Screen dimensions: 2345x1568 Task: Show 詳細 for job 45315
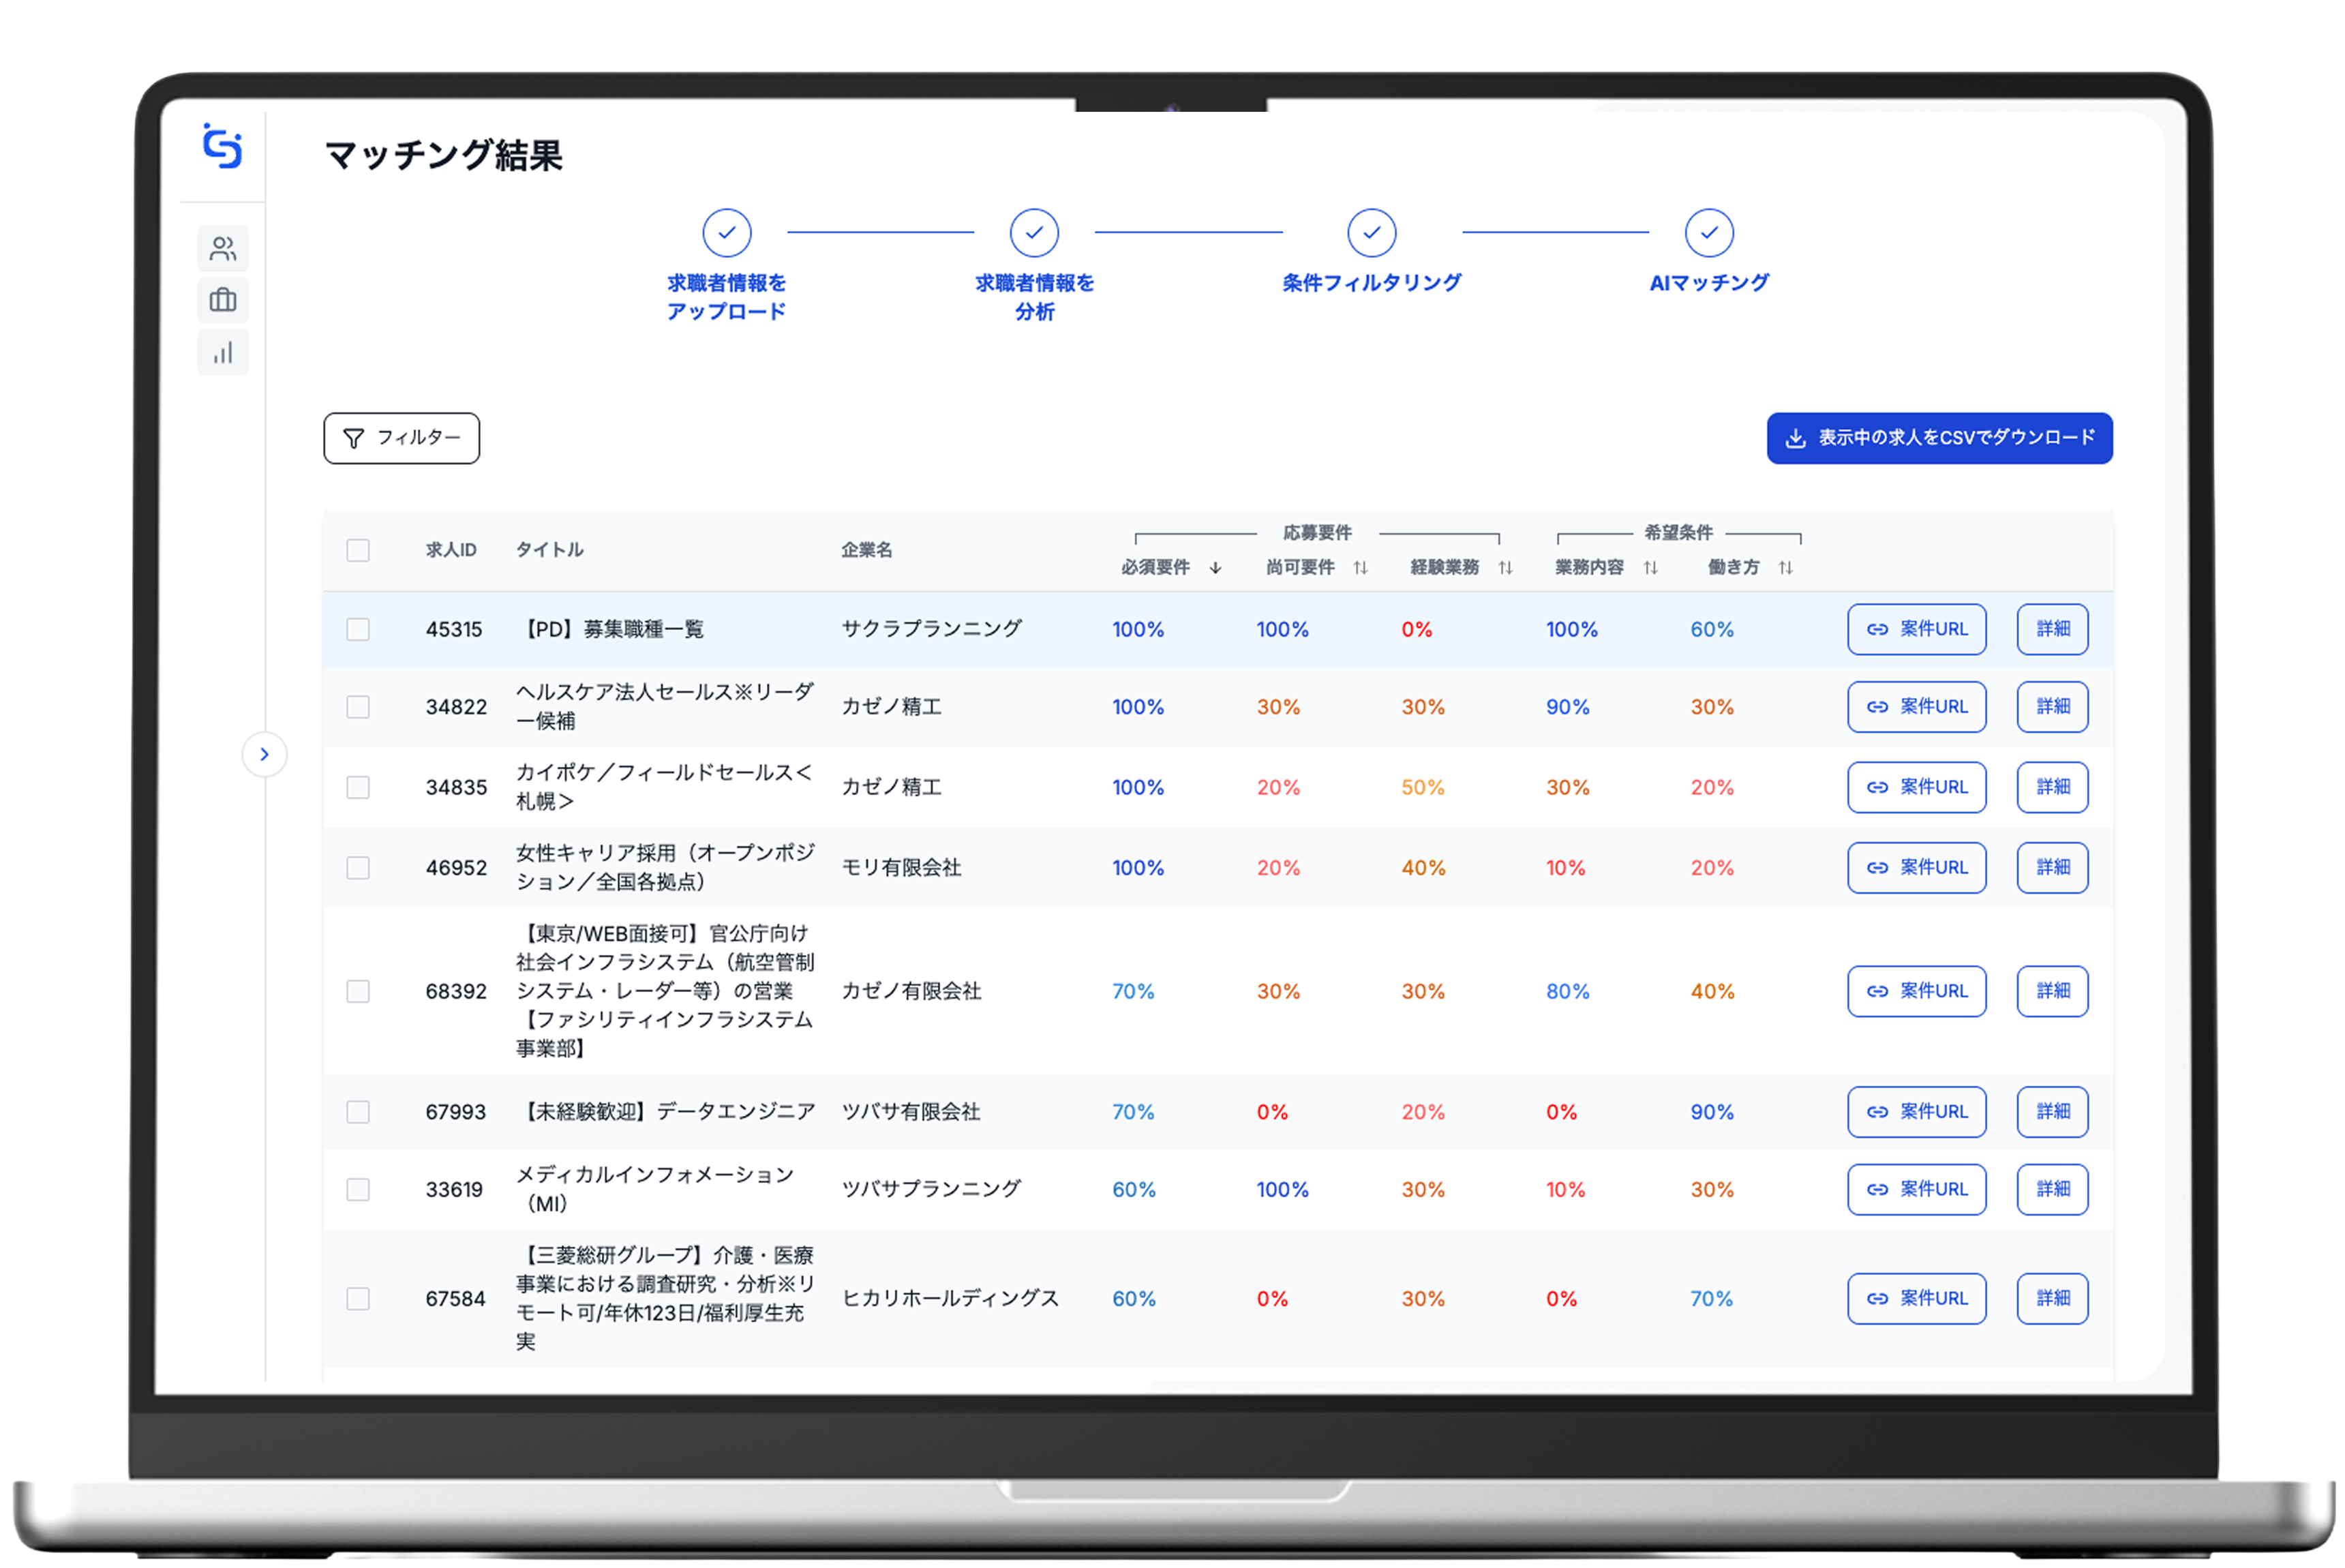coord(2052,629)
